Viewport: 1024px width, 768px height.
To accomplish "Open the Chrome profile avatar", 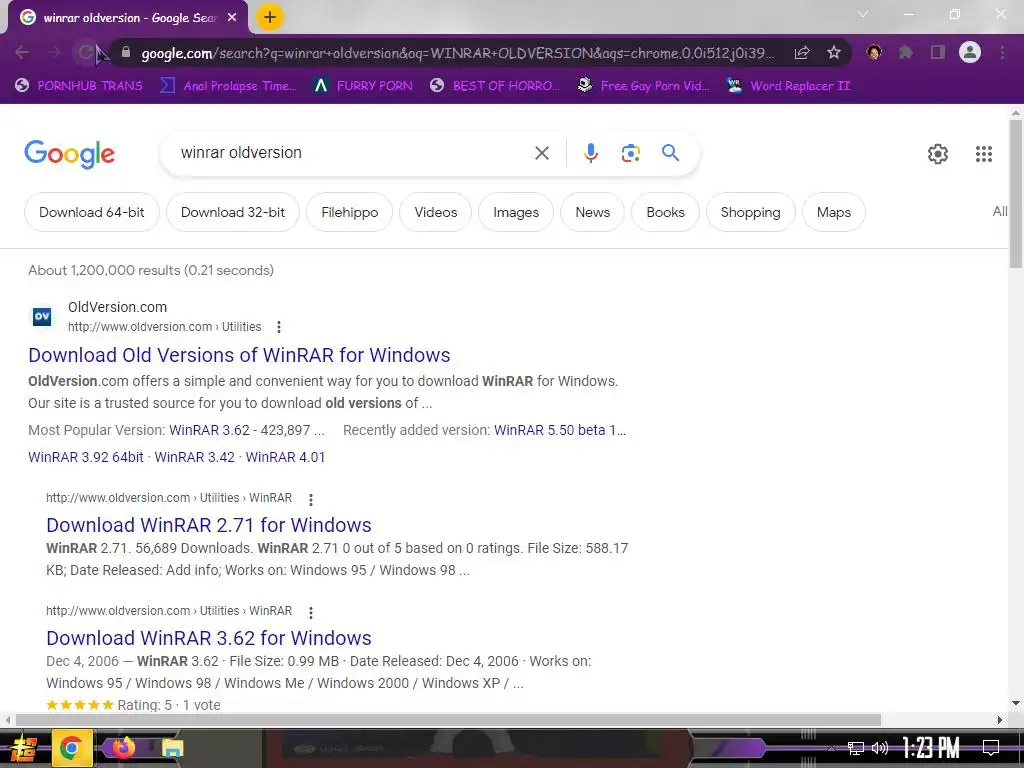I will [970, 52].
